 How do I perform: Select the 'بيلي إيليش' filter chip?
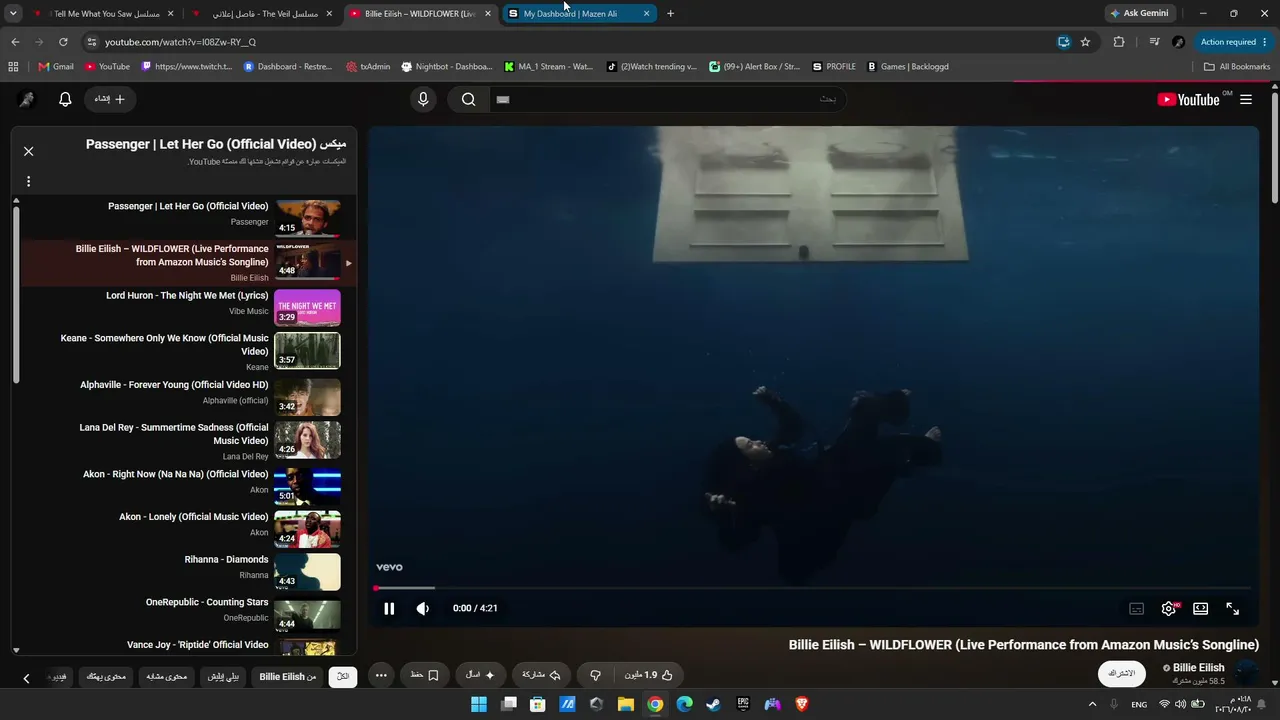click(223, 676)
